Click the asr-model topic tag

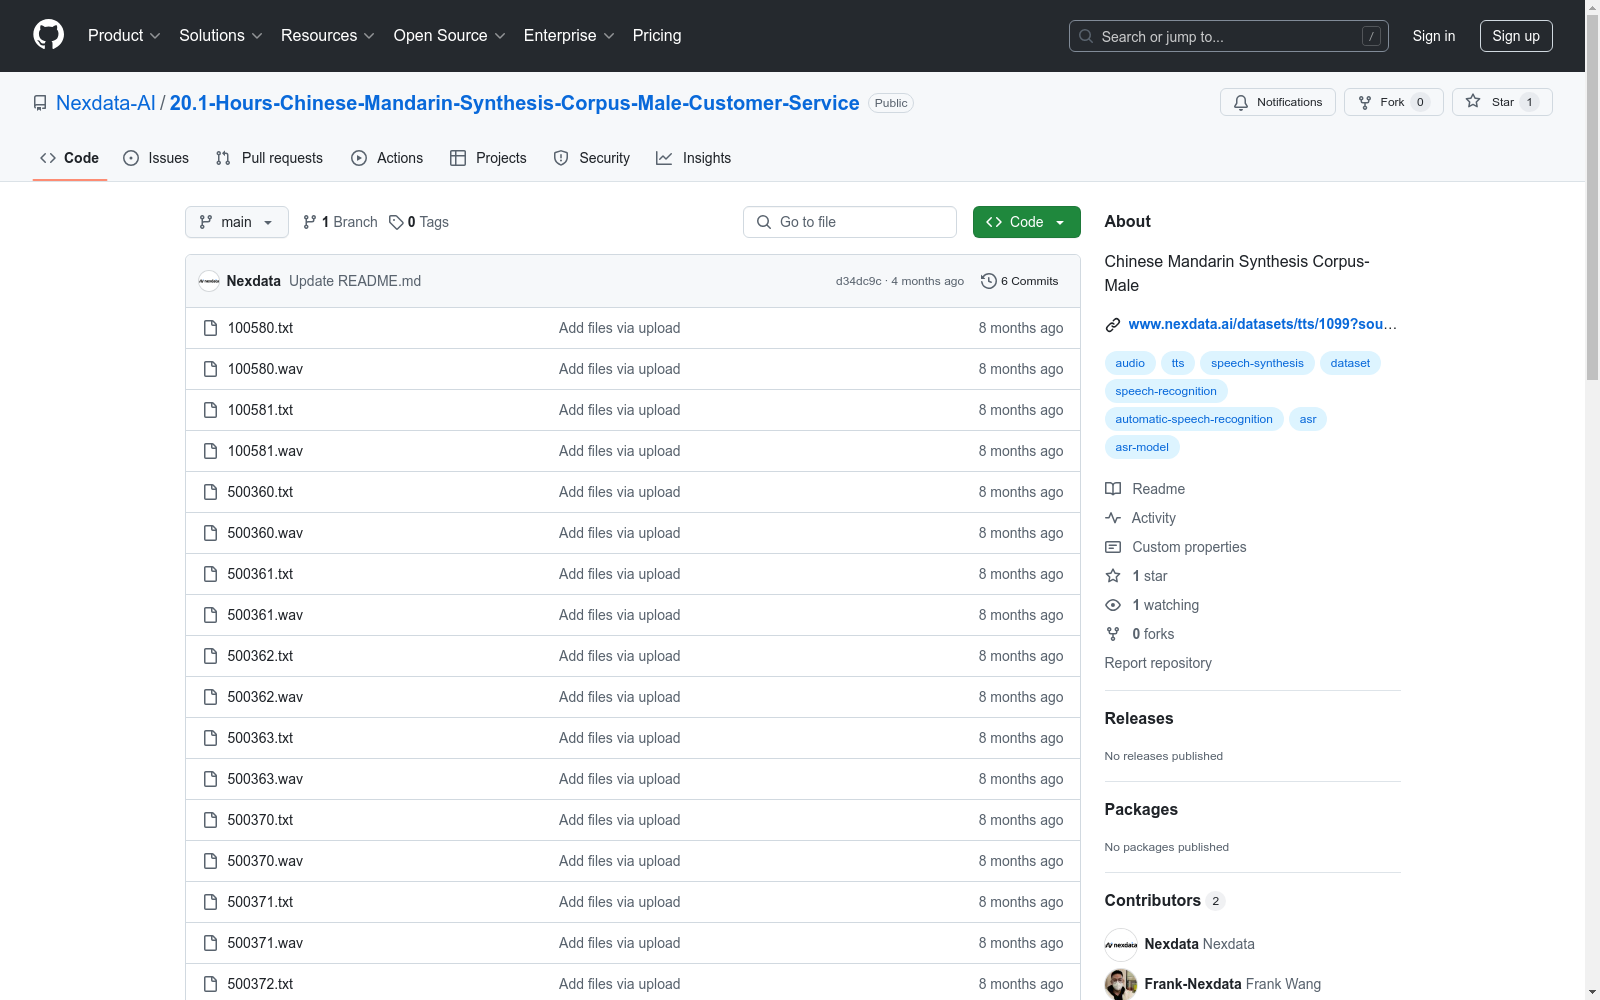click(1142, 447)
